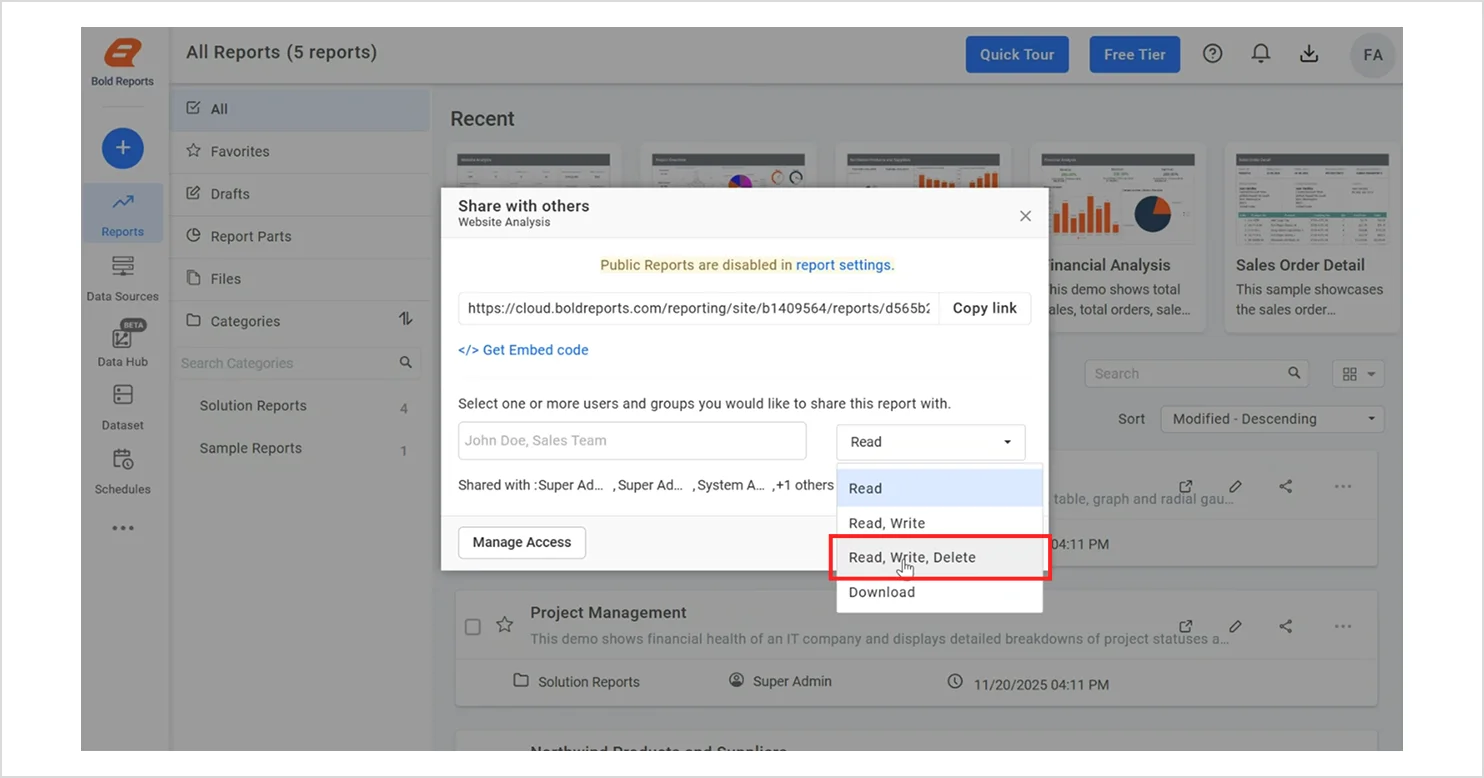Choose Read, Write, Delete permission option

tap(939, 557)
